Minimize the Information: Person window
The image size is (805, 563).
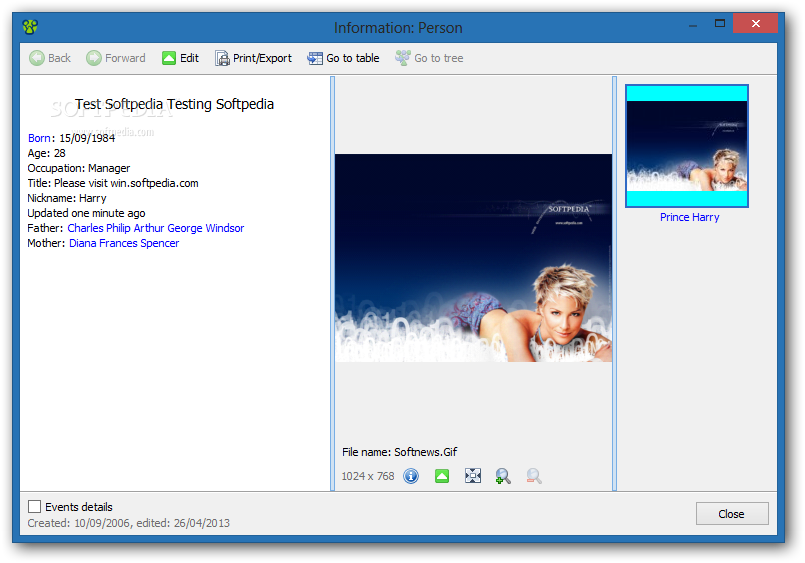point(693,24)
